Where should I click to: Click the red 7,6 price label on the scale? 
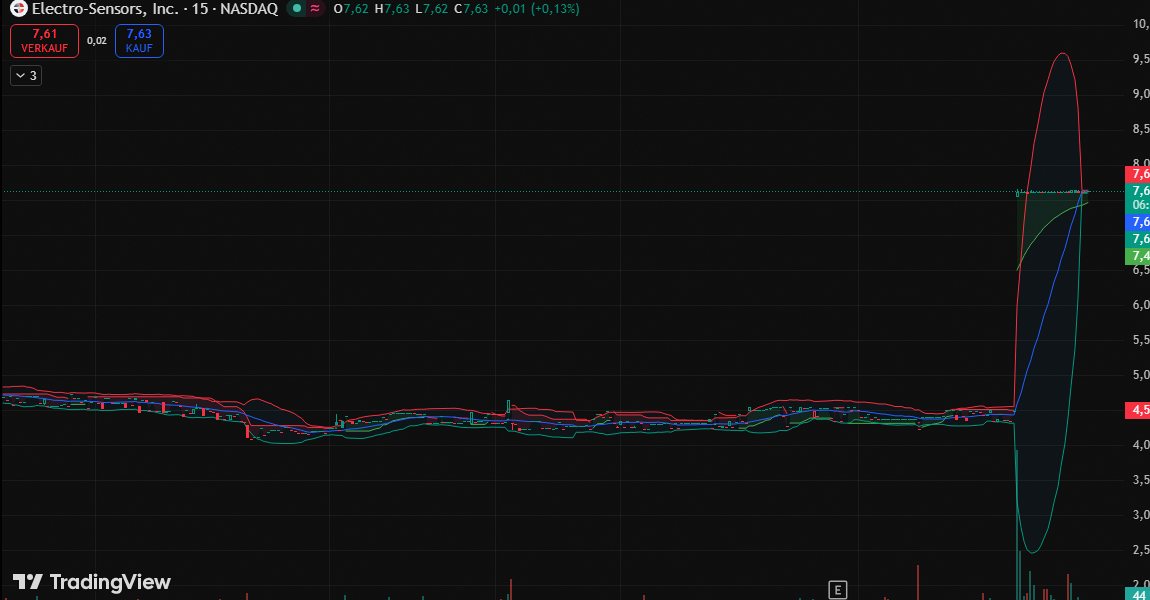1138,174
